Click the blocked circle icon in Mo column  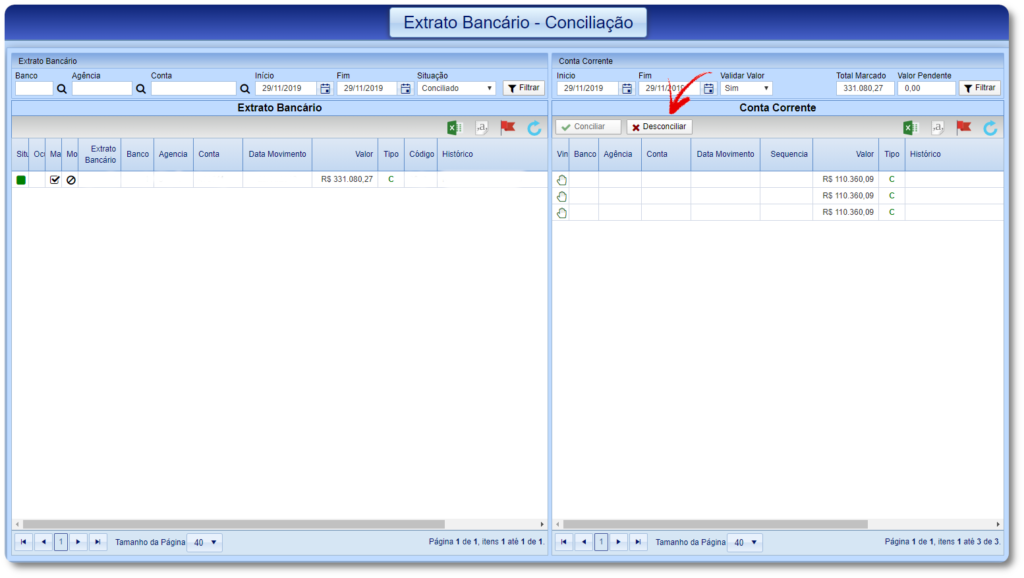coord(71,180)
